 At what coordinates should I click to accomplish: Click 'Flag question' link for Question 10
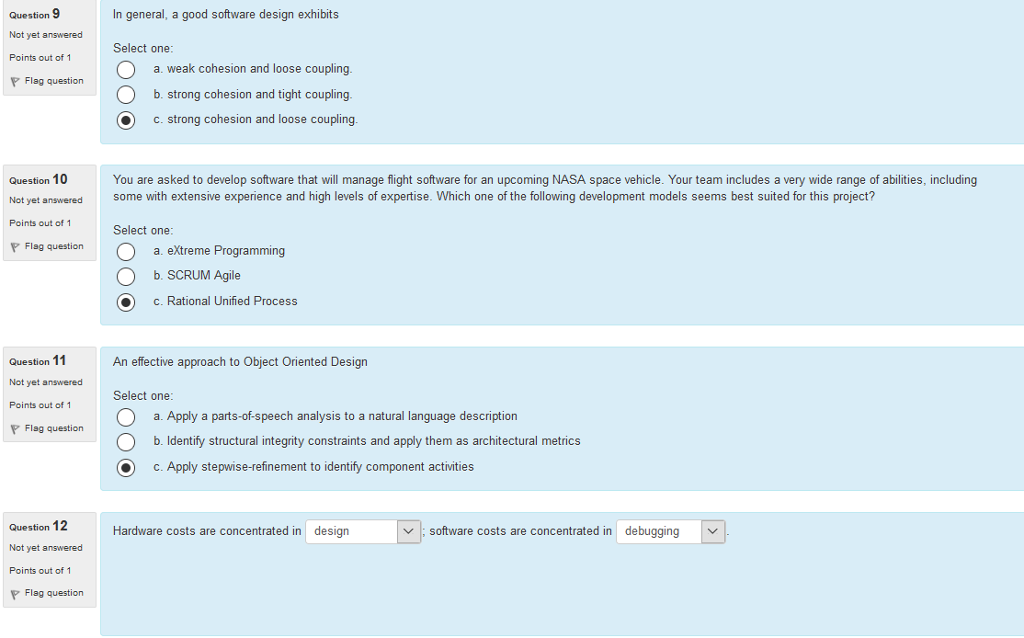click(54, 246)
